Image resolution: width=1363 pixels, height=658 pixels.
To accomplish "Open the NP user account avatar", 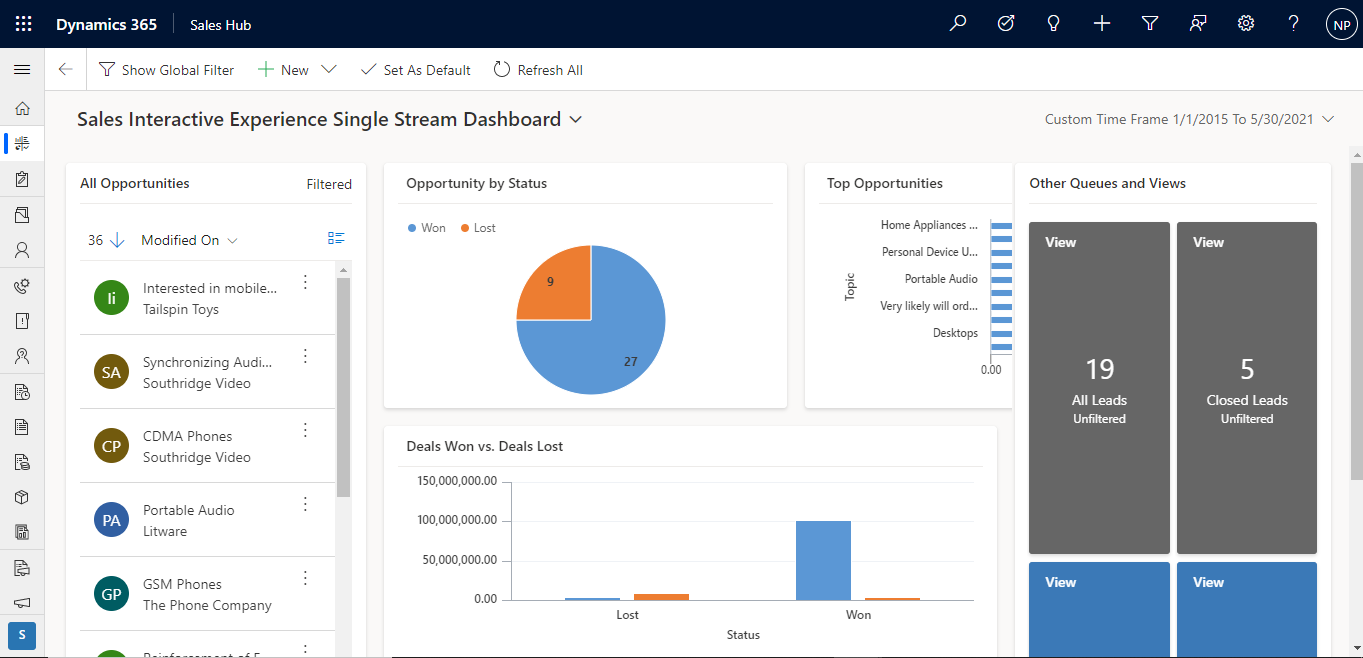I will 1341,25.
